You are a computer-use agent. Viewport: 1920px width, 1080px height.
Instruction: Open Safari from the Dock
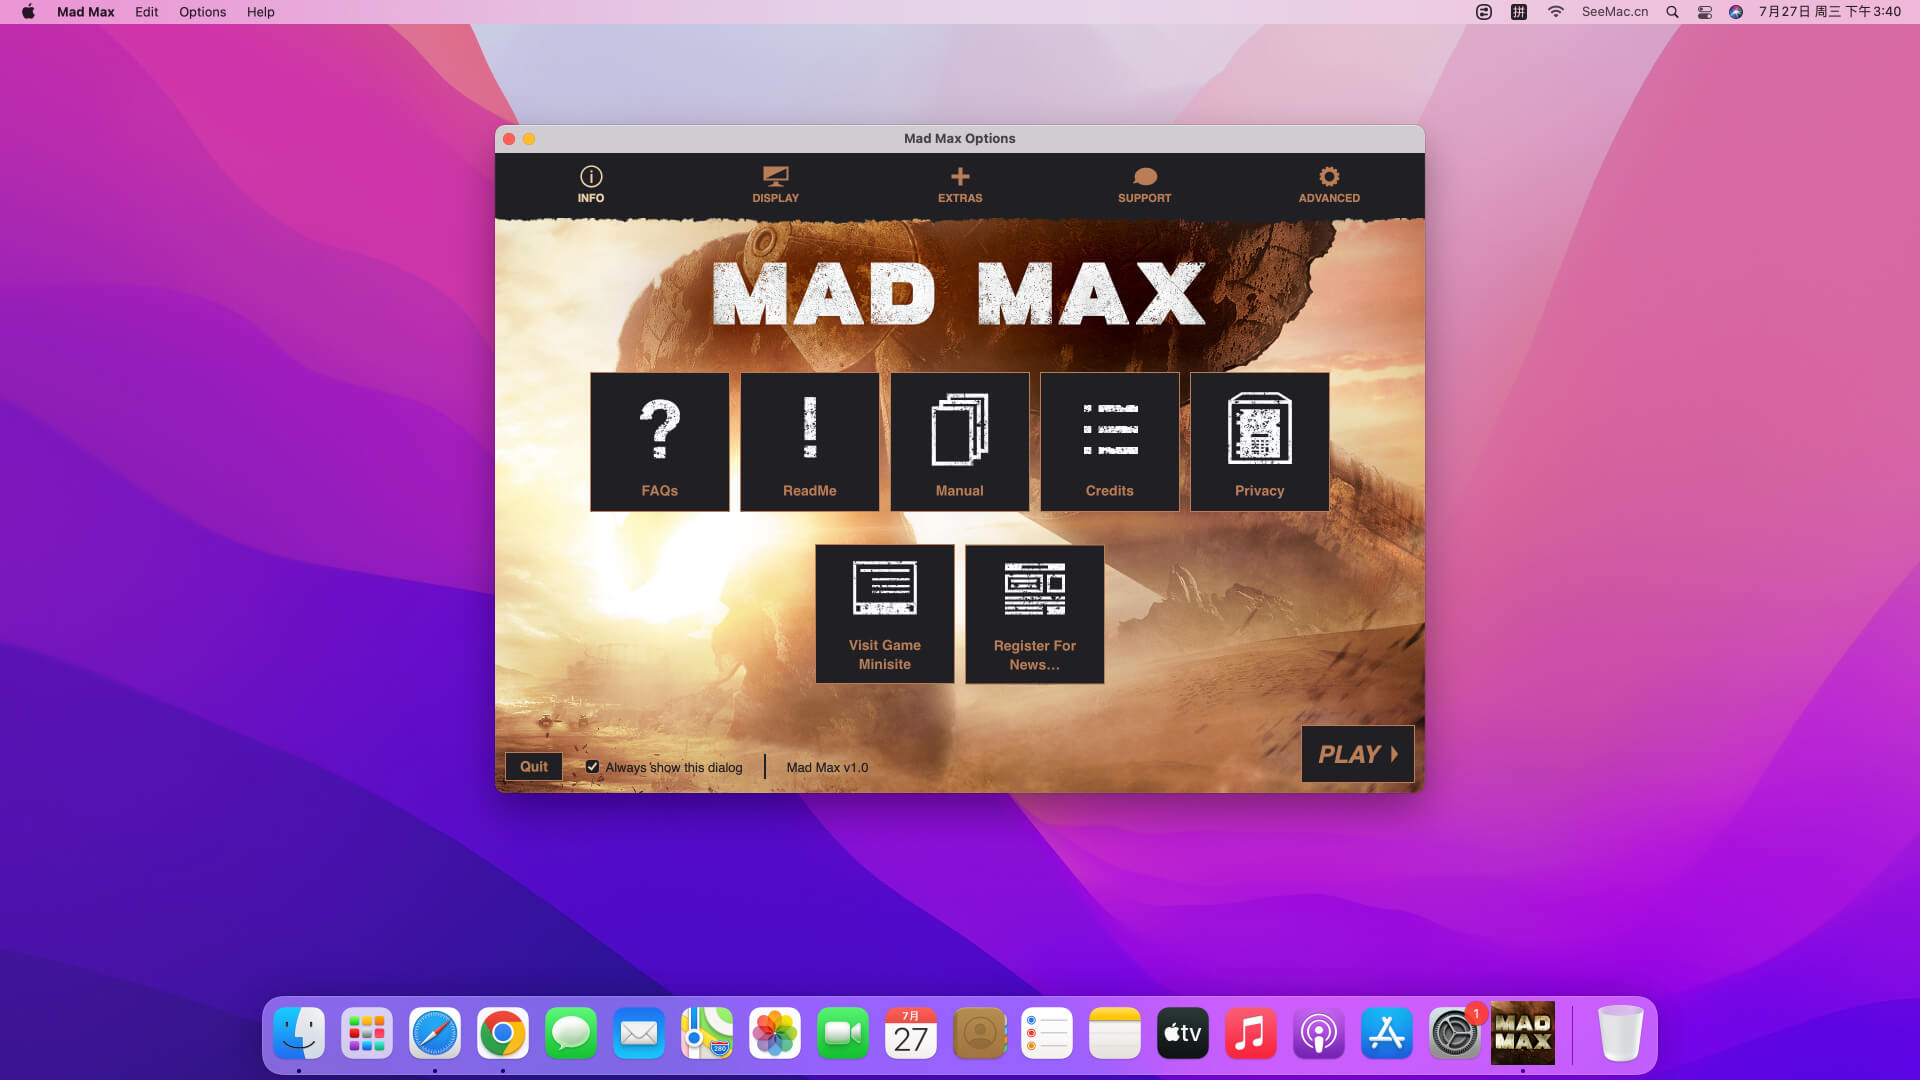click(435, 1034)
